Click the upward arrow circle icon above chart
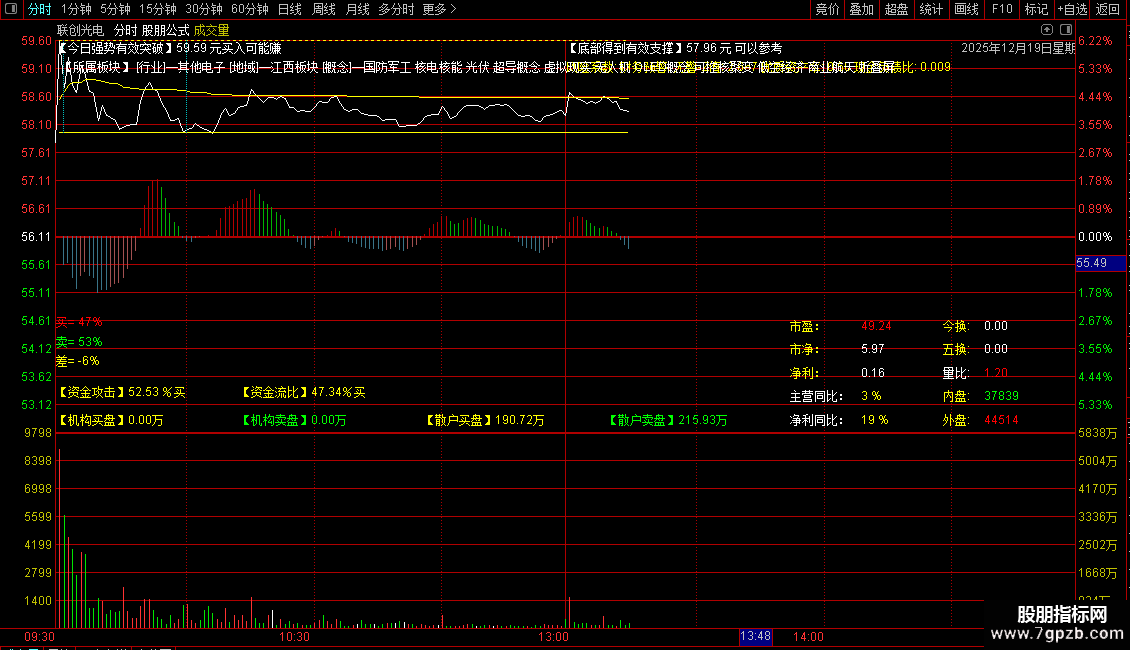The height and width of the screenshot is (650, 1130). coord(1047,30)
